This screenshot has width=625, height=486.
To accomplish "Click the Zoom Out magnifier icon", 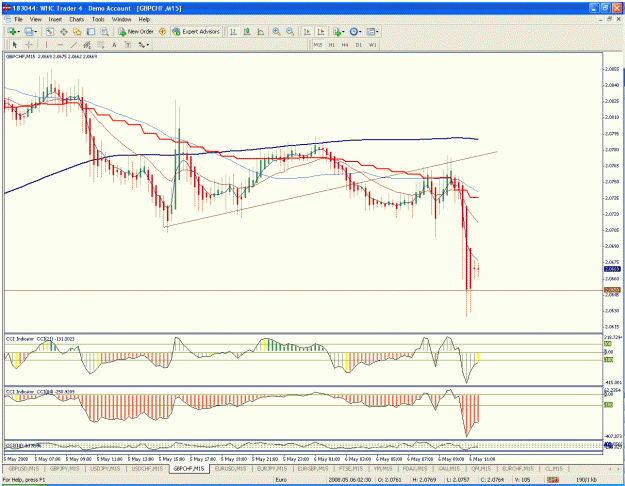I will pos(290,31).
